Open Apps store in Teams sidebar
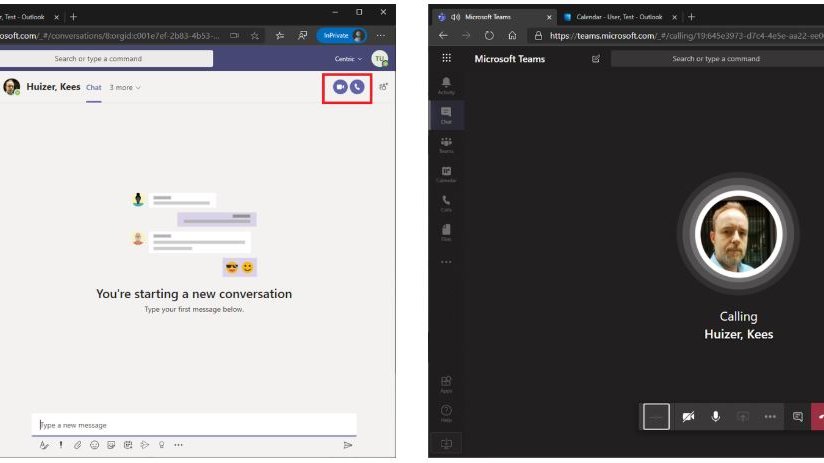 (x=446, y=384)
